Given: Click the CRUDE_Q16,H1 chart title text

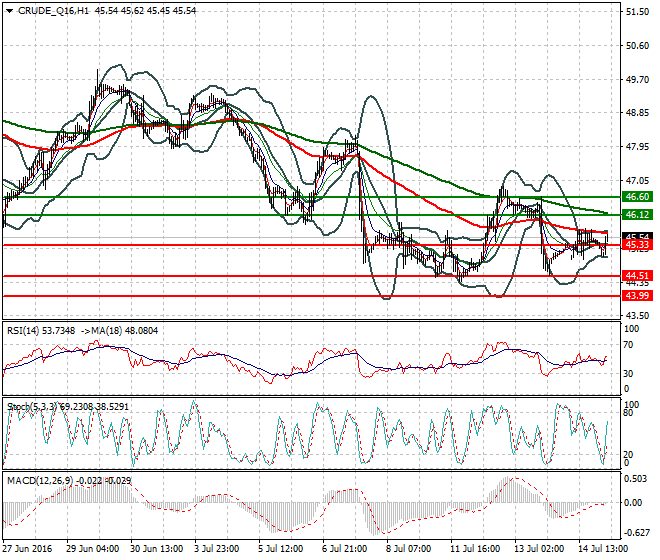Looking at the screenshot, I should click(x=50, y=11).
